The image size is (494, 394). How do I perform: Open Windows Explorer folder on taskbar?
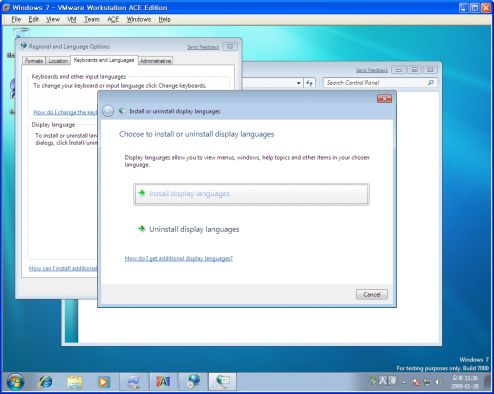click(75, 382)
